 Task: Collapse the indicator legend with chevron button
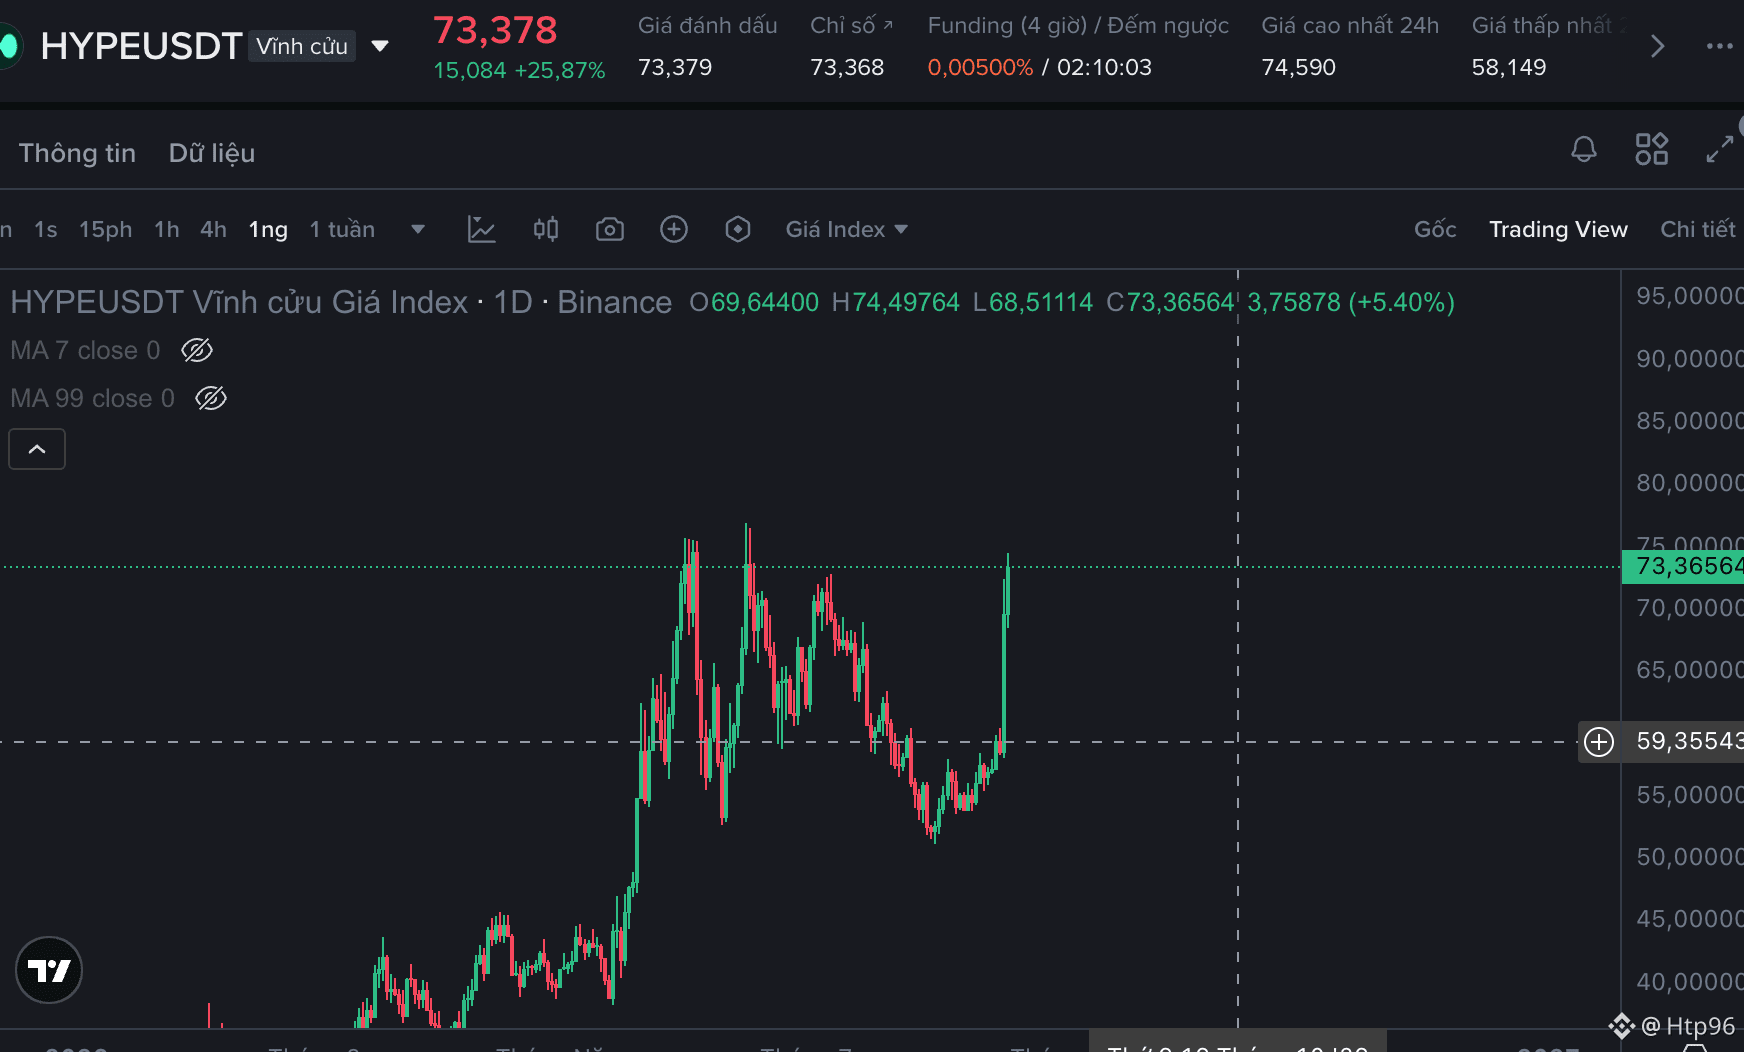37,449
